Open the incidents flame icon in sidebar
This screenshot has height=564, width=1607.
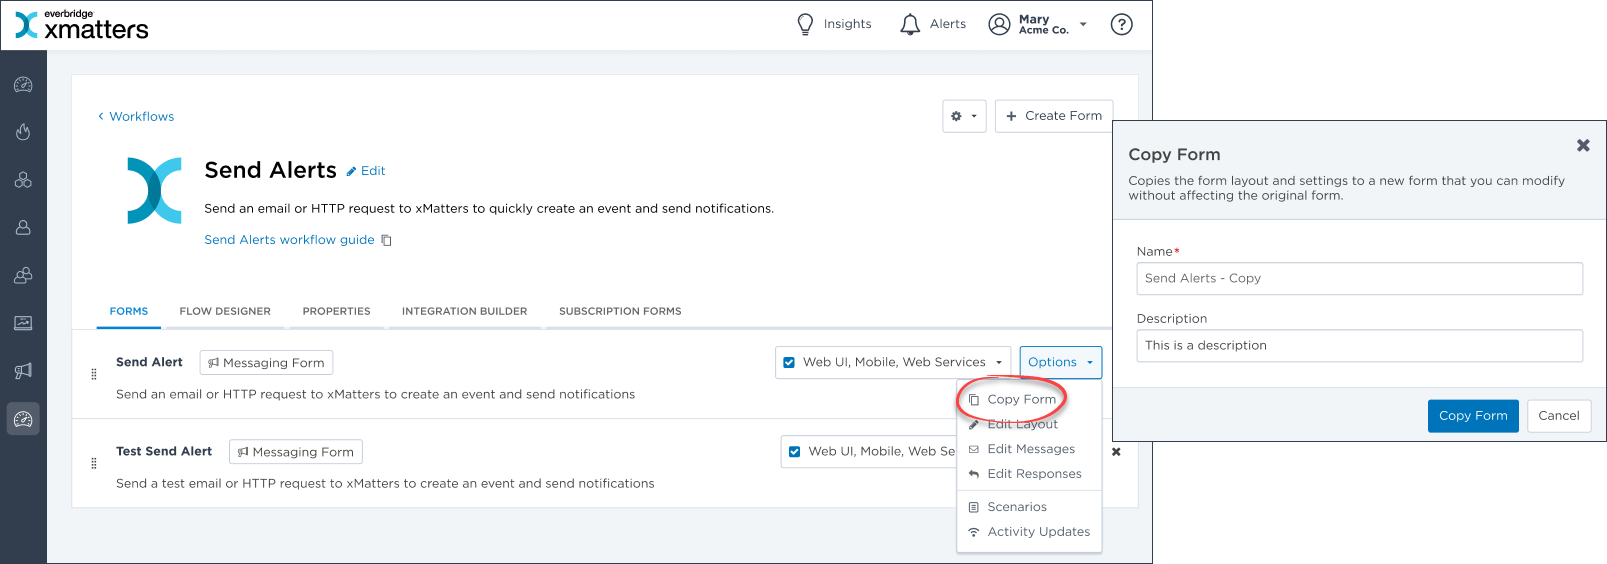click(x=23, y=132)
